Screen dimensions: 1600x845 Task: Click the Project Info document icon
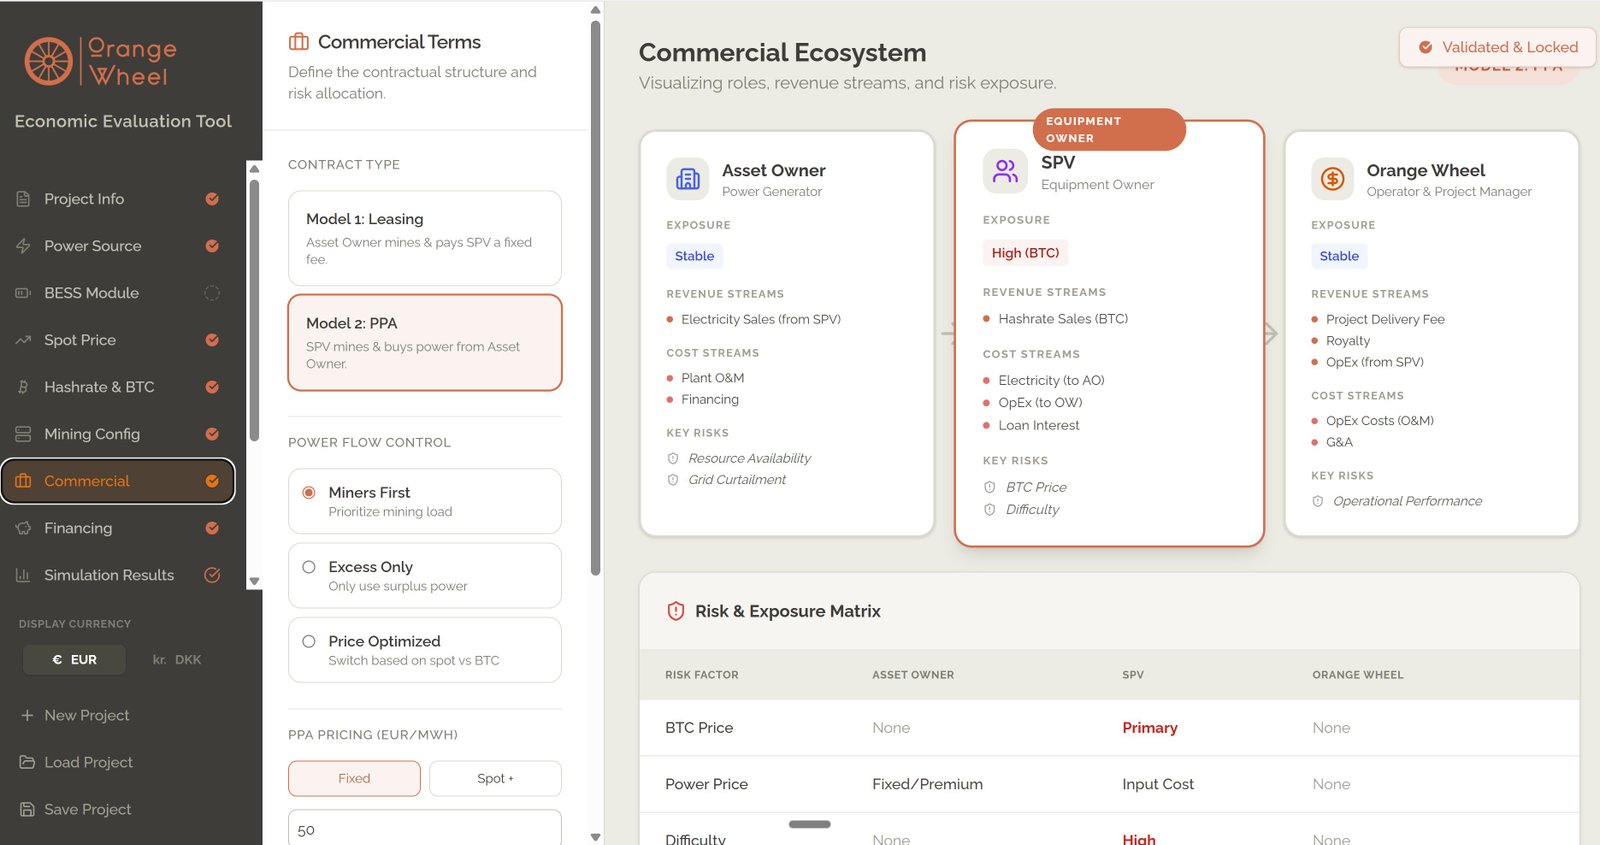[x=23, y=199]
